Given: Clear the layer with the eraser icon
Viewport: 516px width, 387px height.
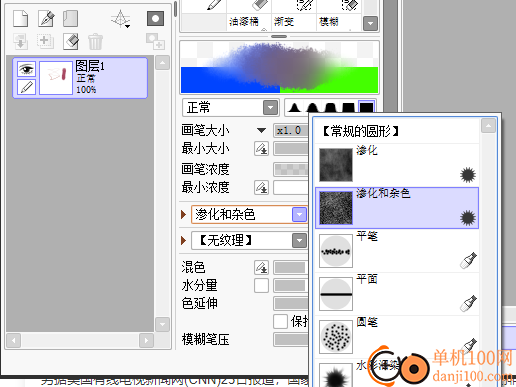Looking at the screenshot, I should pyautogui.click(x=71, y=42).
